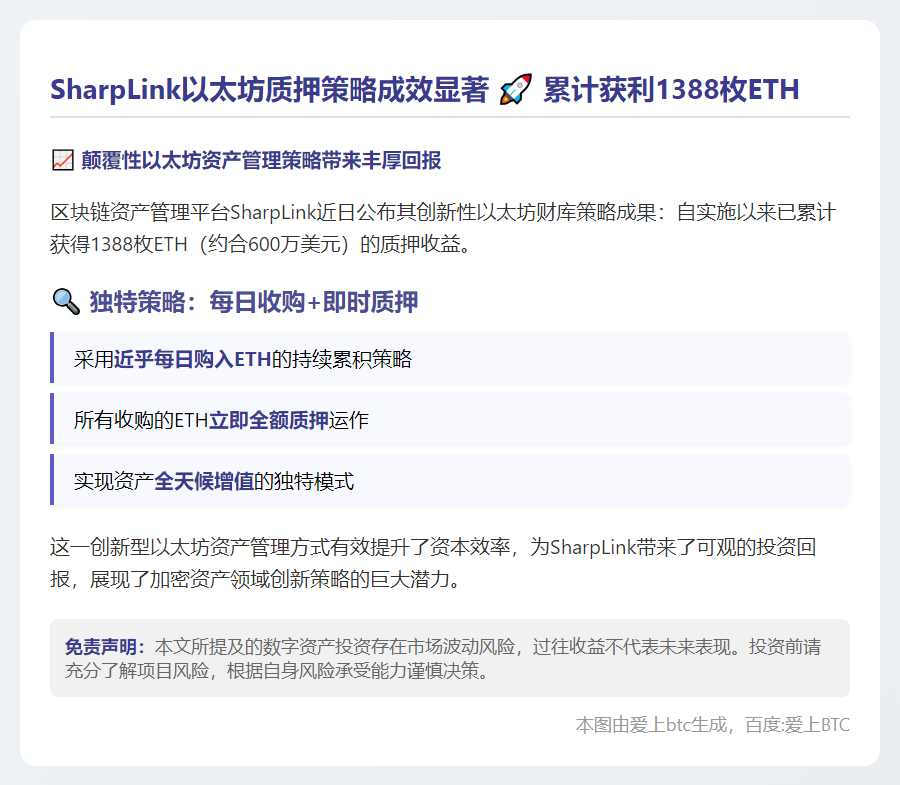Select the list item ending with 运作
The height and width of the screenshot is (785, 900).
pyautogui.click(x=450, y=420)
